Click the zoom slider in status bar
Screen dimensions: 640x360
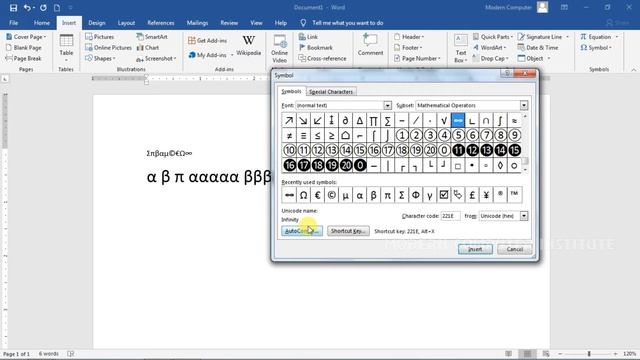point(589,353)
